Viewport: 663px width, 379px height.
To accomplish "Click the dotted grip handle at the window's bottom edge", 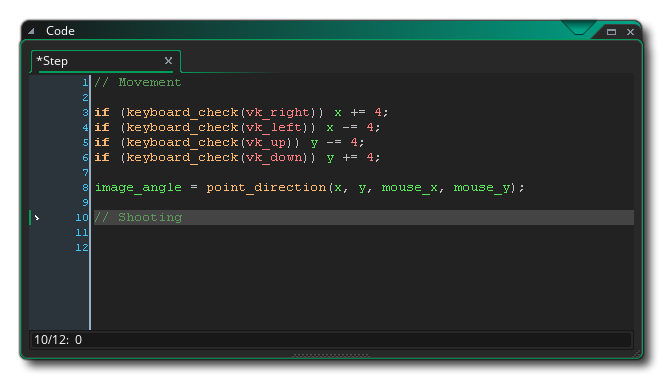I will 331,355.
